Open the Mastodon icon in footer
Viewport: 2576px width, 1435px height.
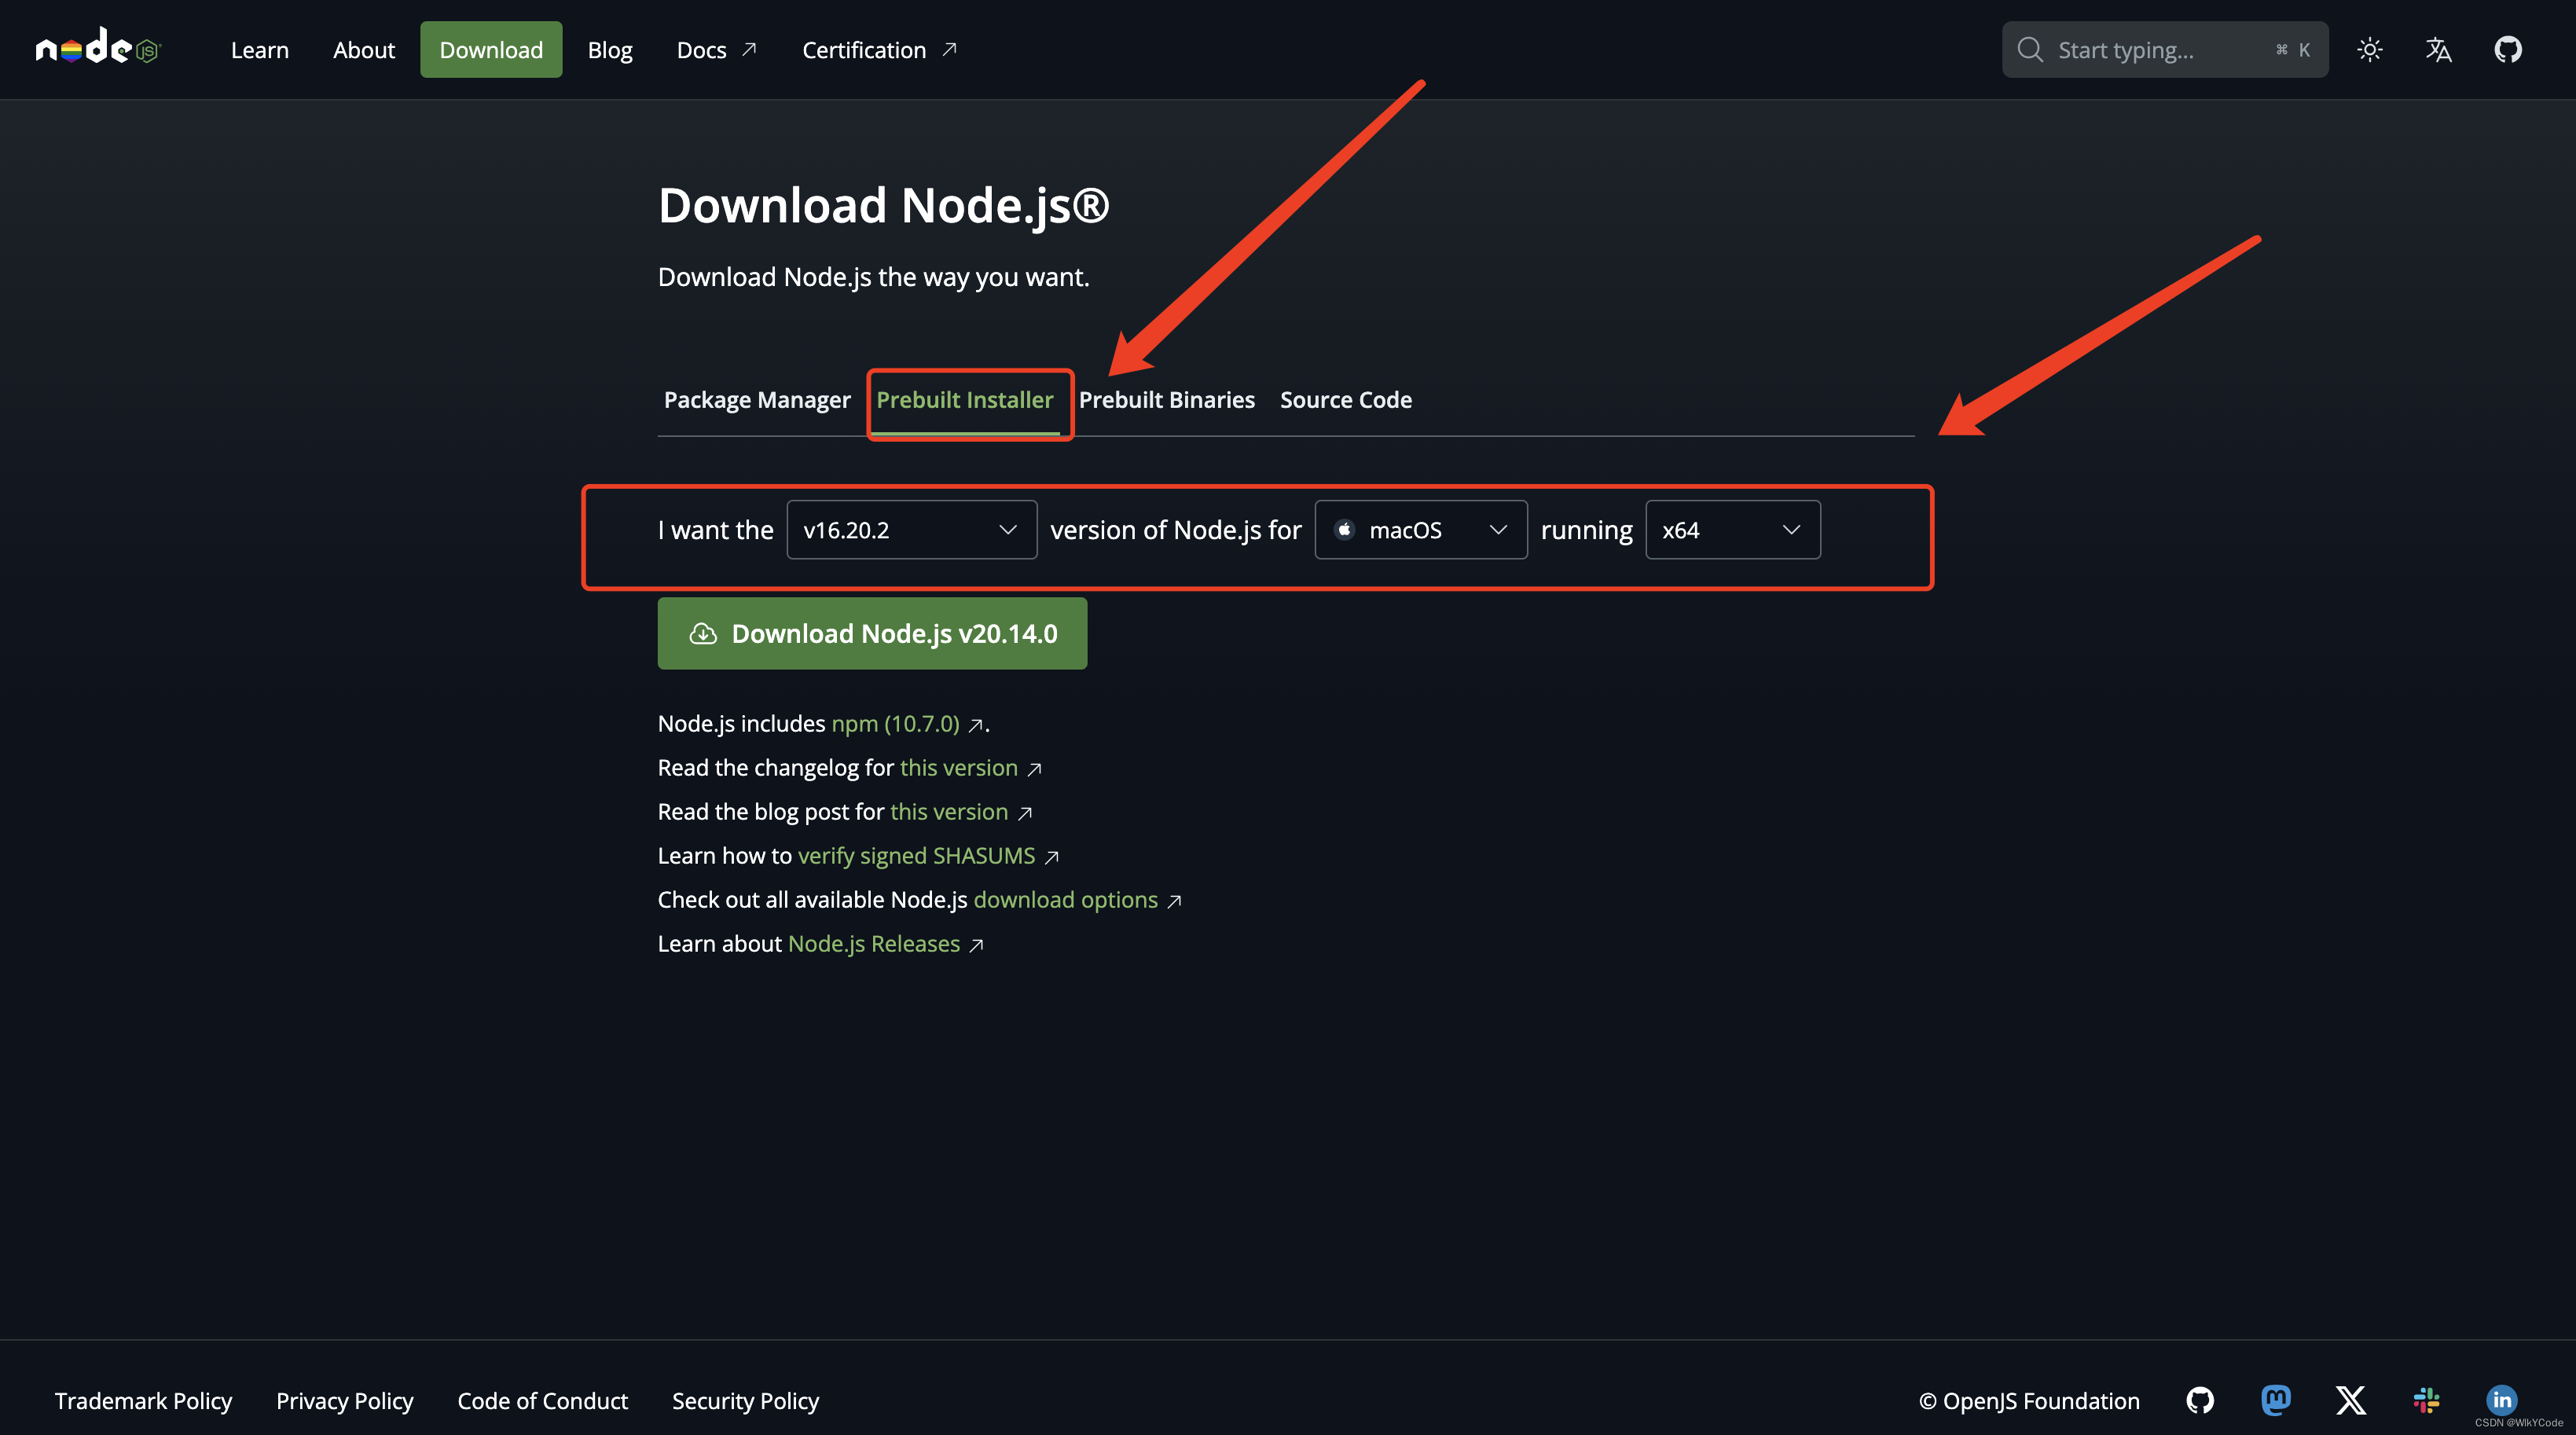2275,1400
